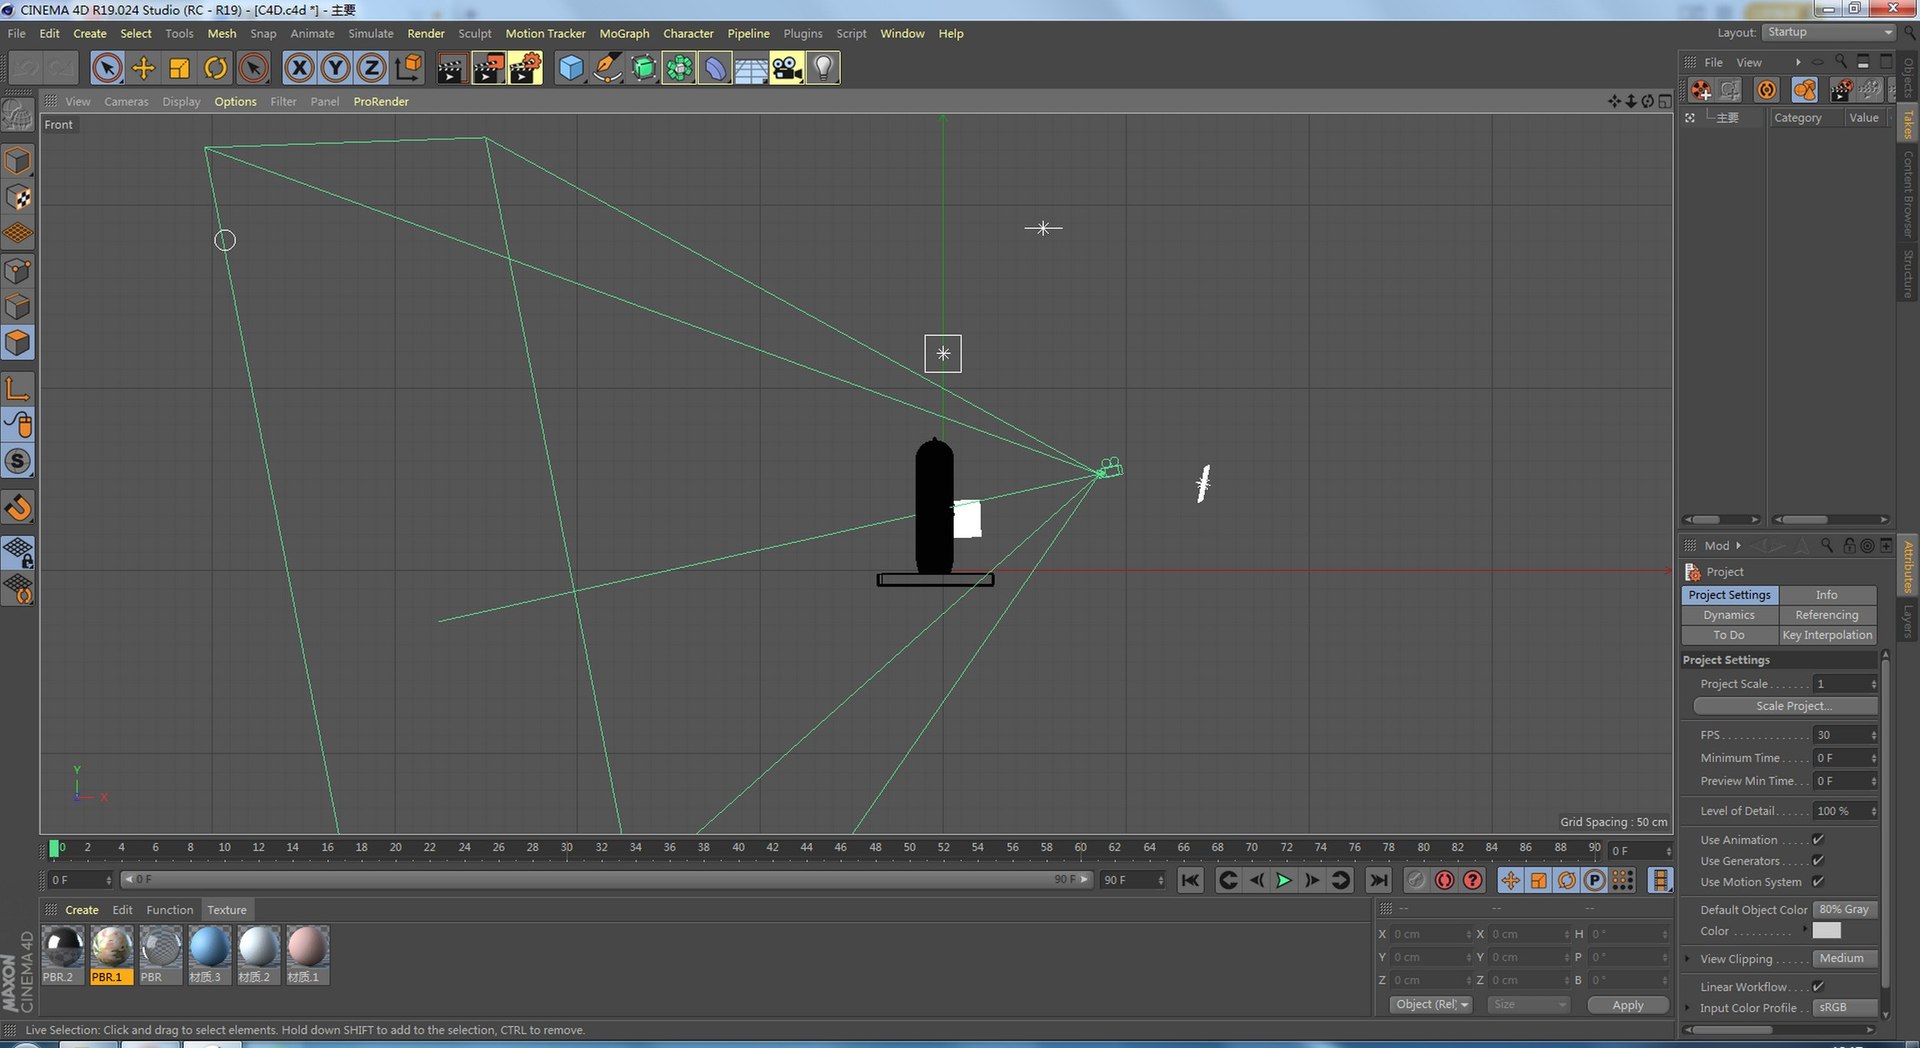Open the Spline Pen tool

(607, 68)
